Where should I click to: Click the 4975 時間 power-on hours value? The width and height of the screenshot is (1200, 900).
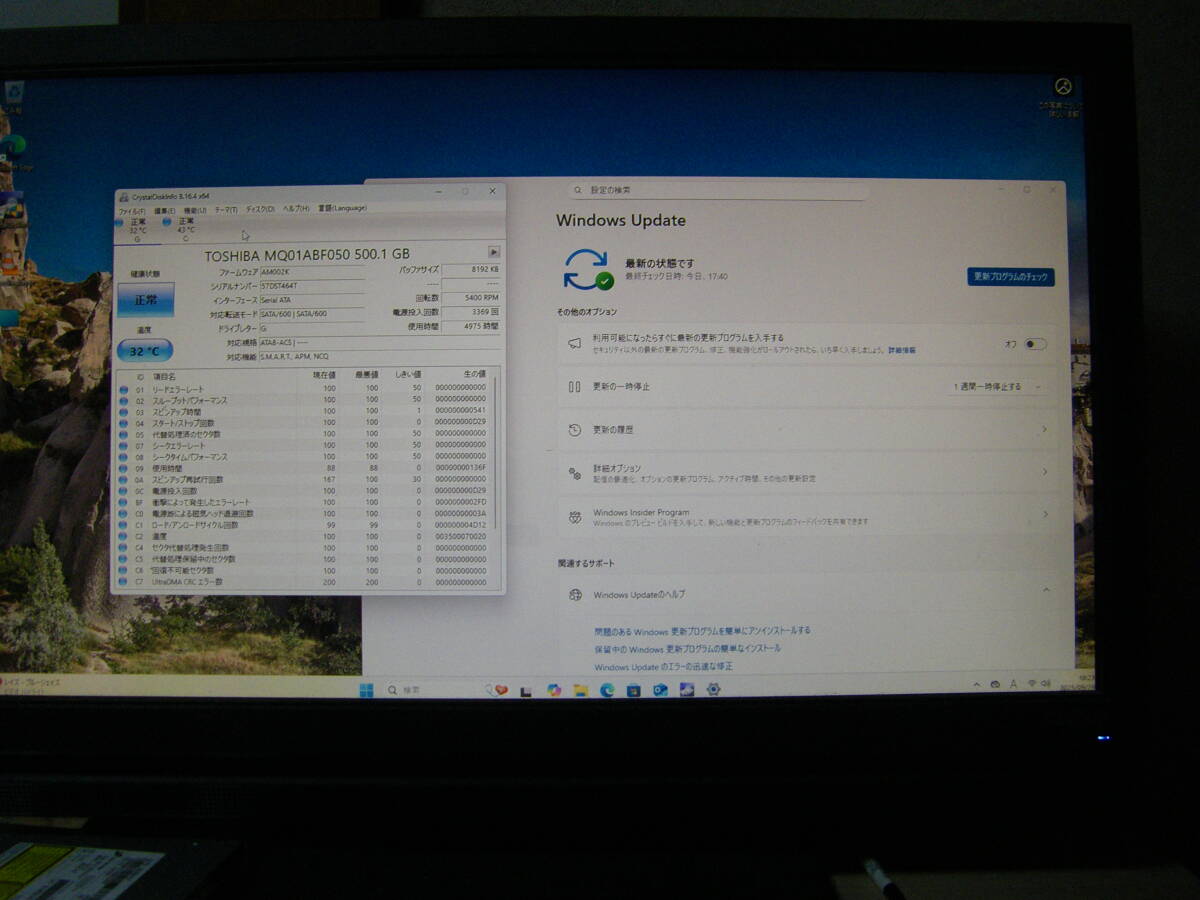471,326
